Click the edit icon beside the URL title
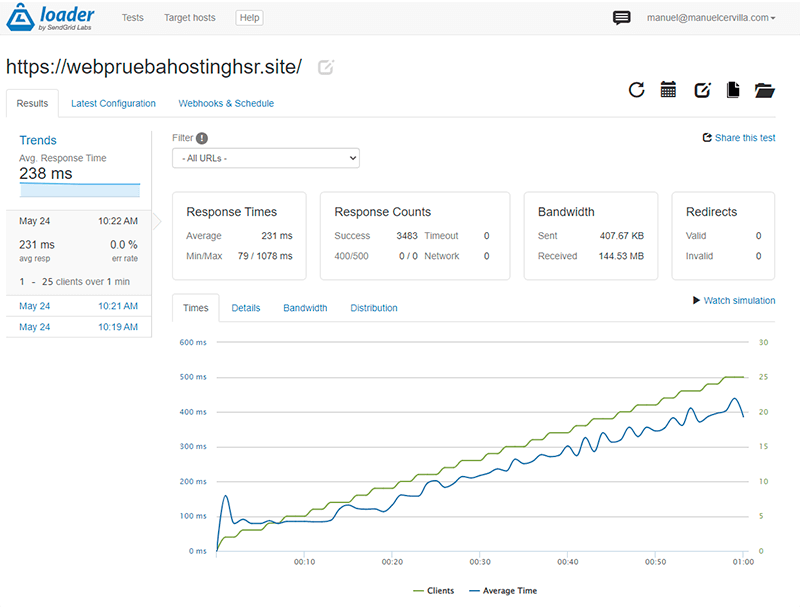This screenshot has height=608, width=800. 326,67
